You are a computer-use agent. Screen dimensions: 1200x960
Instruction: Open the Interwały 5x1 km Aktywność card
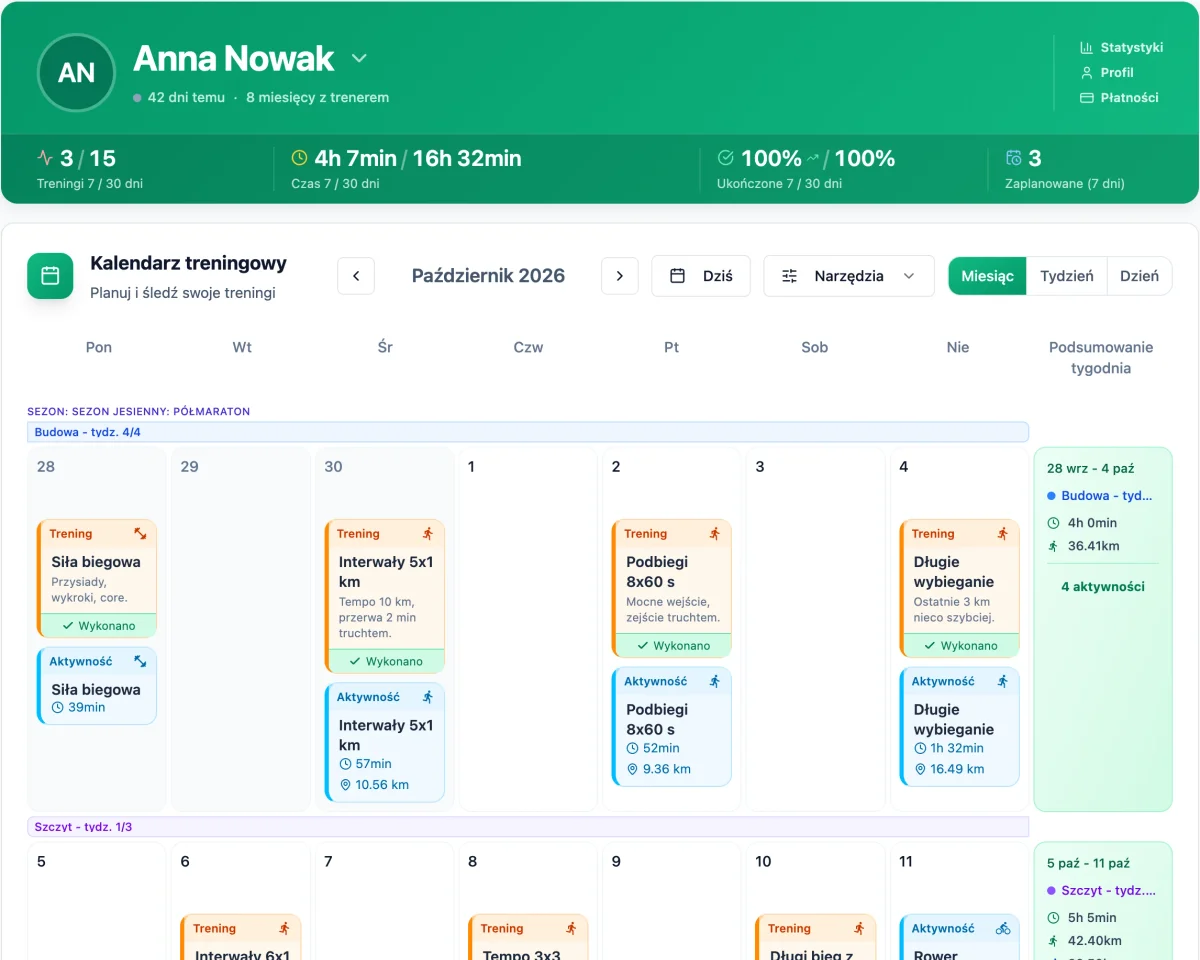385,742
